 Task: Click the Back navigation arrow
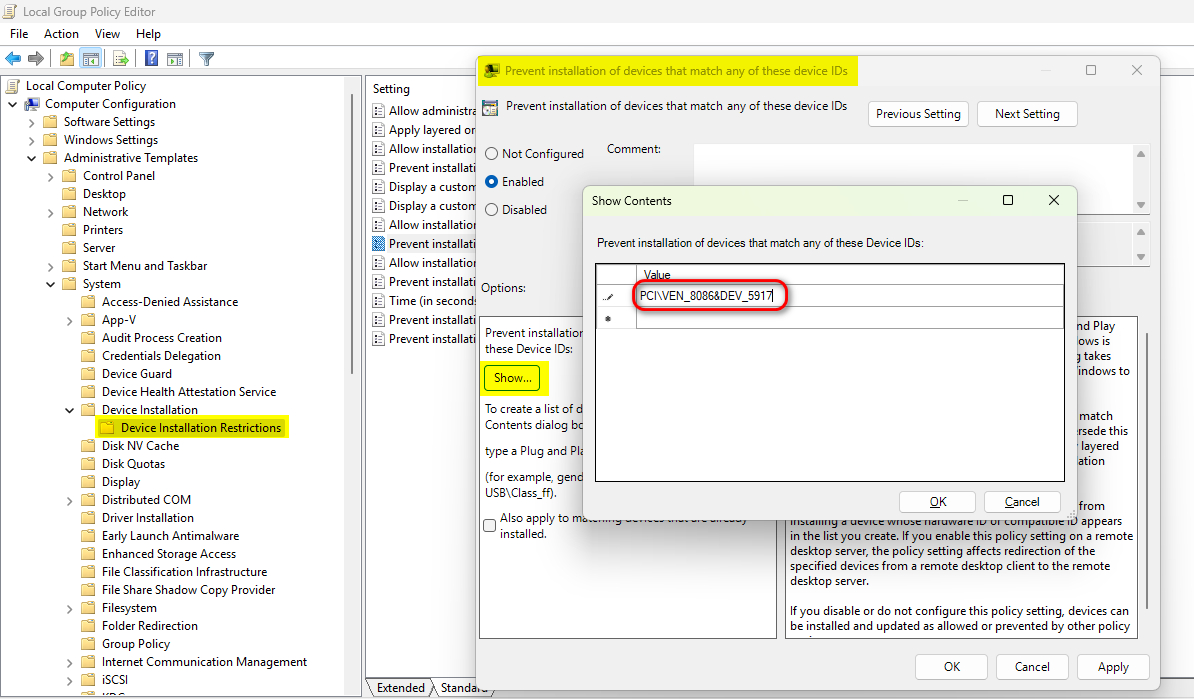(x=12, y=58)
